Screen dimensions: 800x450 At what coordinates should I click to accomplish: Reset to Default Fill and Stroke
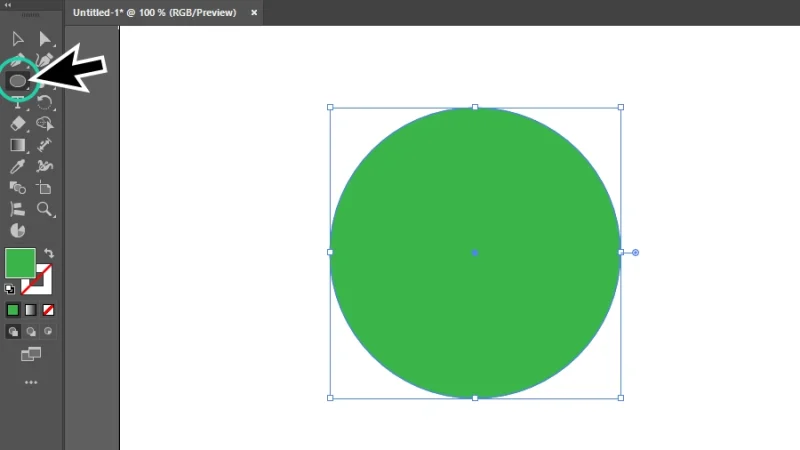[x=10, y=289]
